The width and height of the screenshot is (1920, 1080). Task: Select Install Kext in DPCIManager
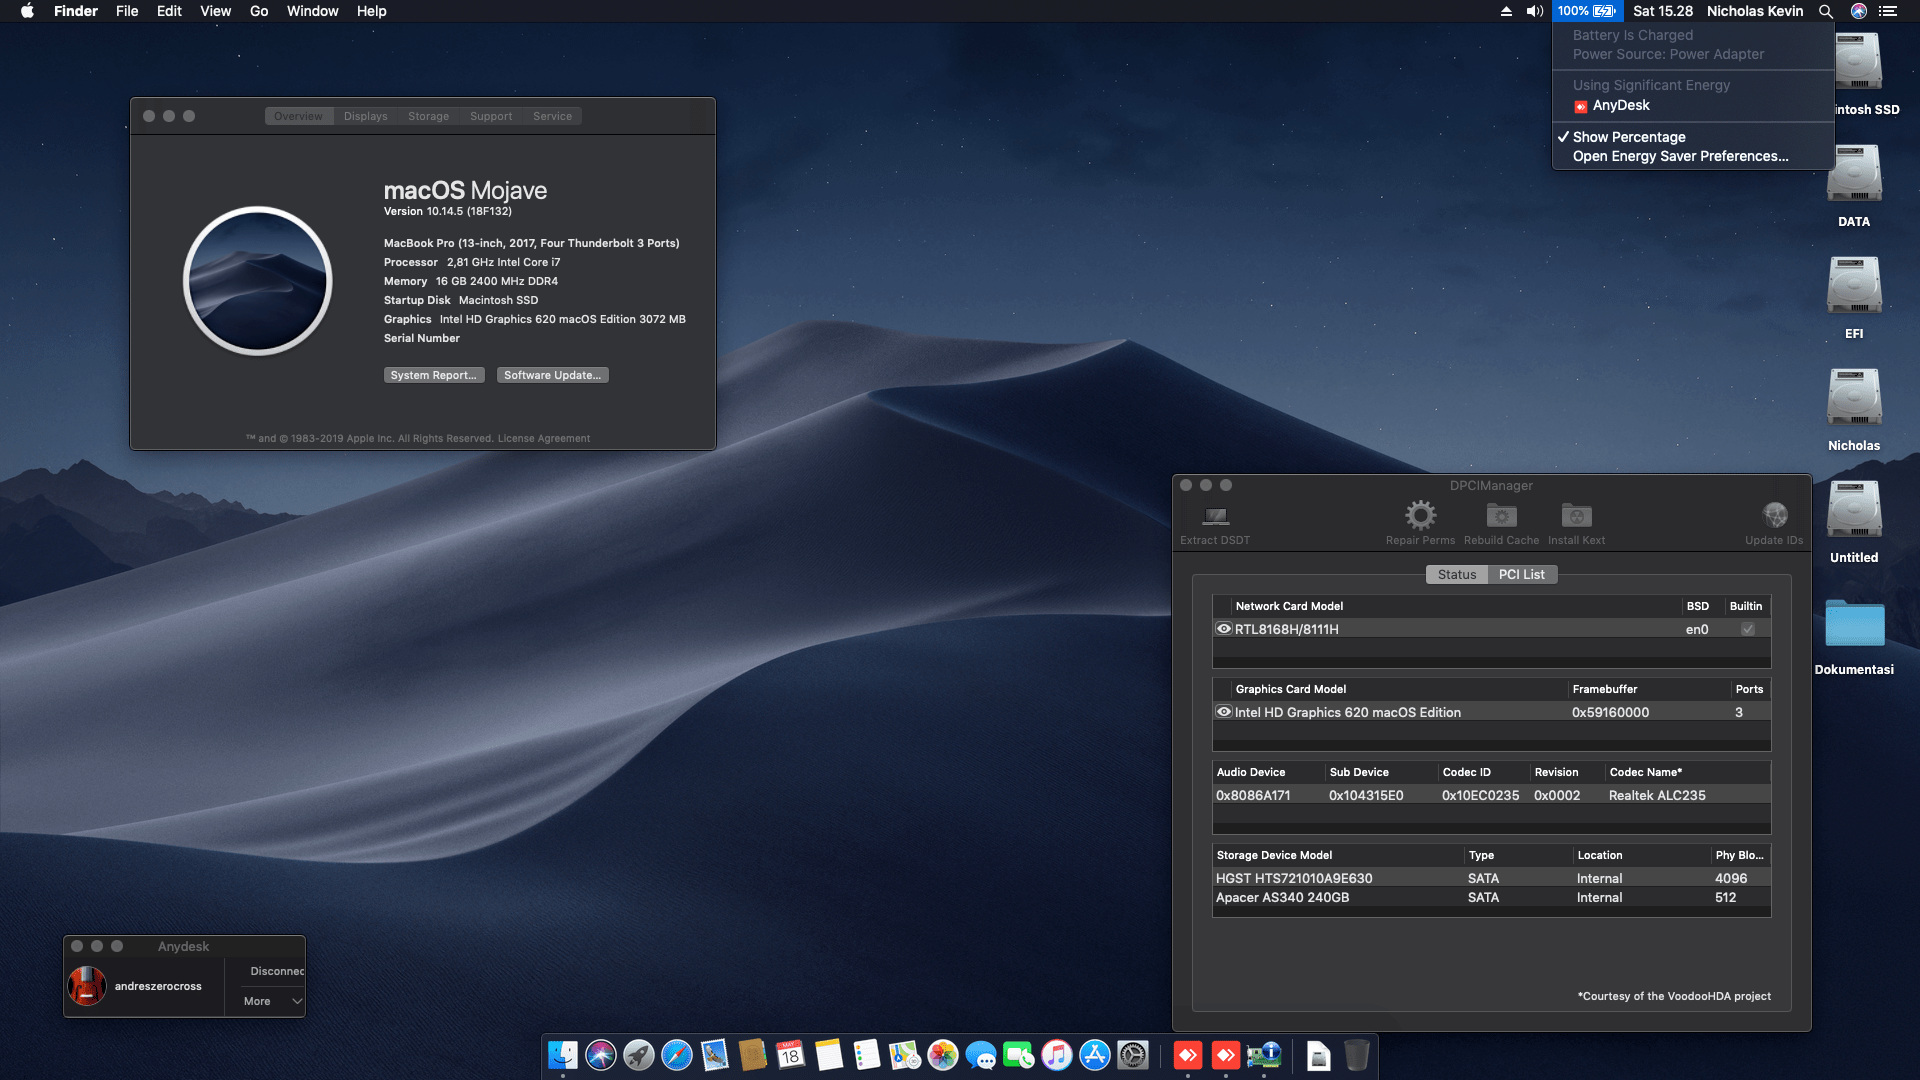tap(1576, 520)
